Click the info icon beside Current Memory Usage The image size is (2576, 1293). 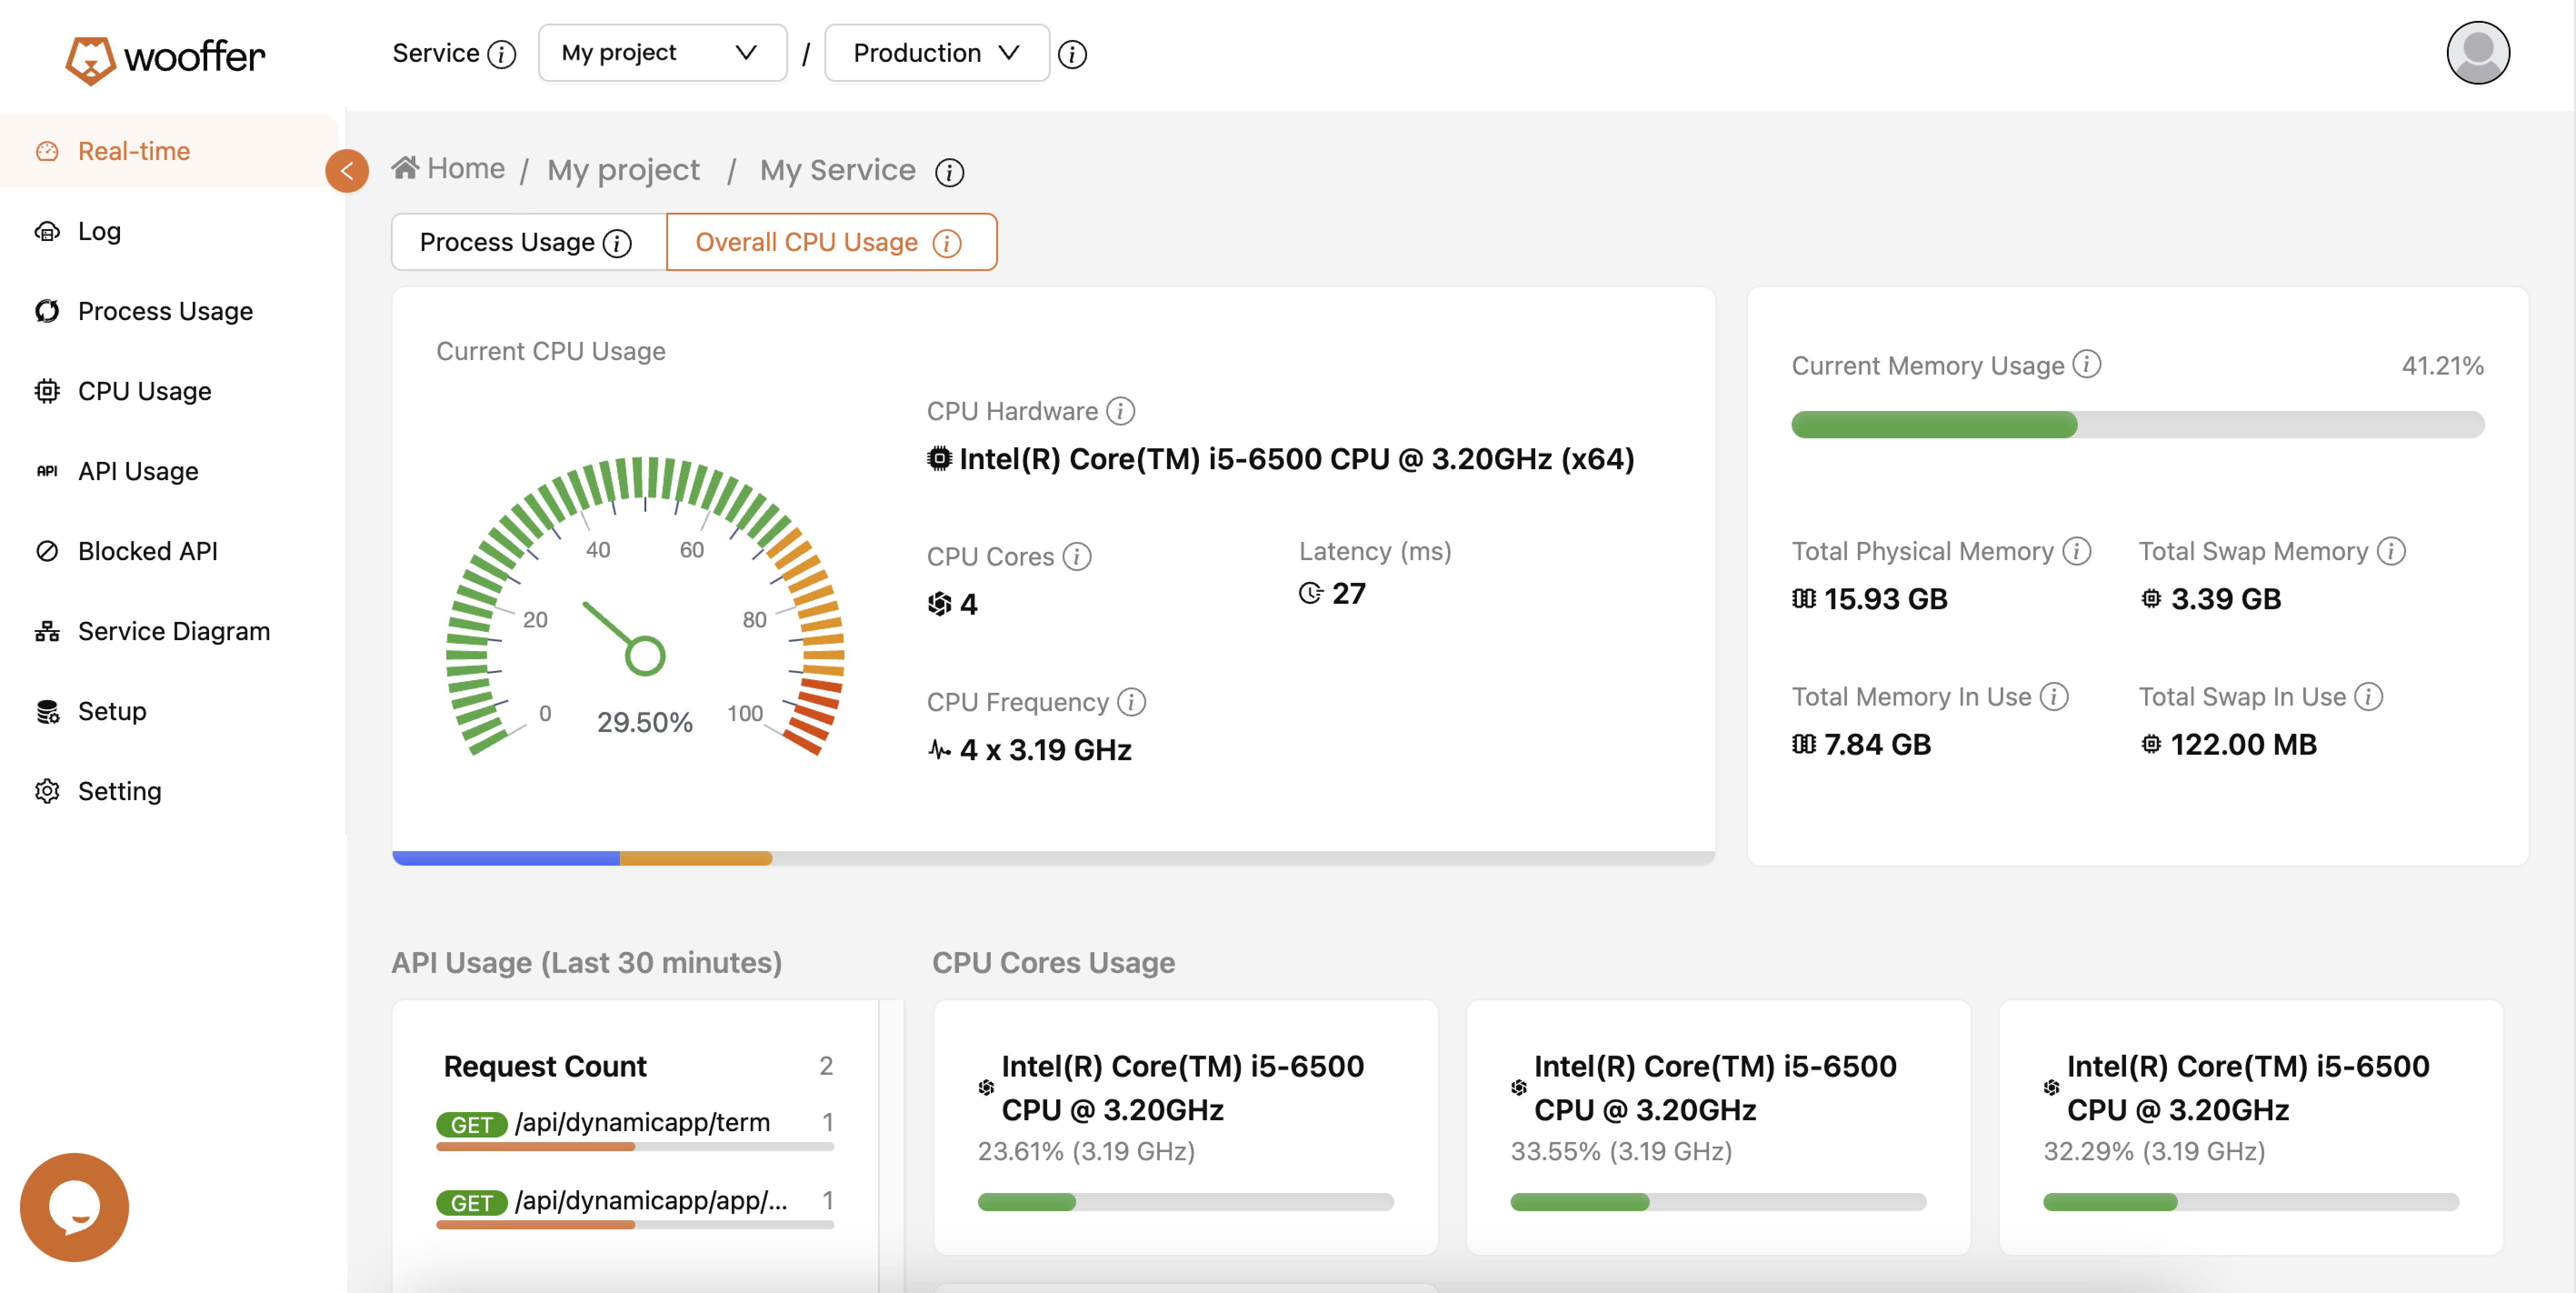pyautogui.click(x=2087, y=364)
